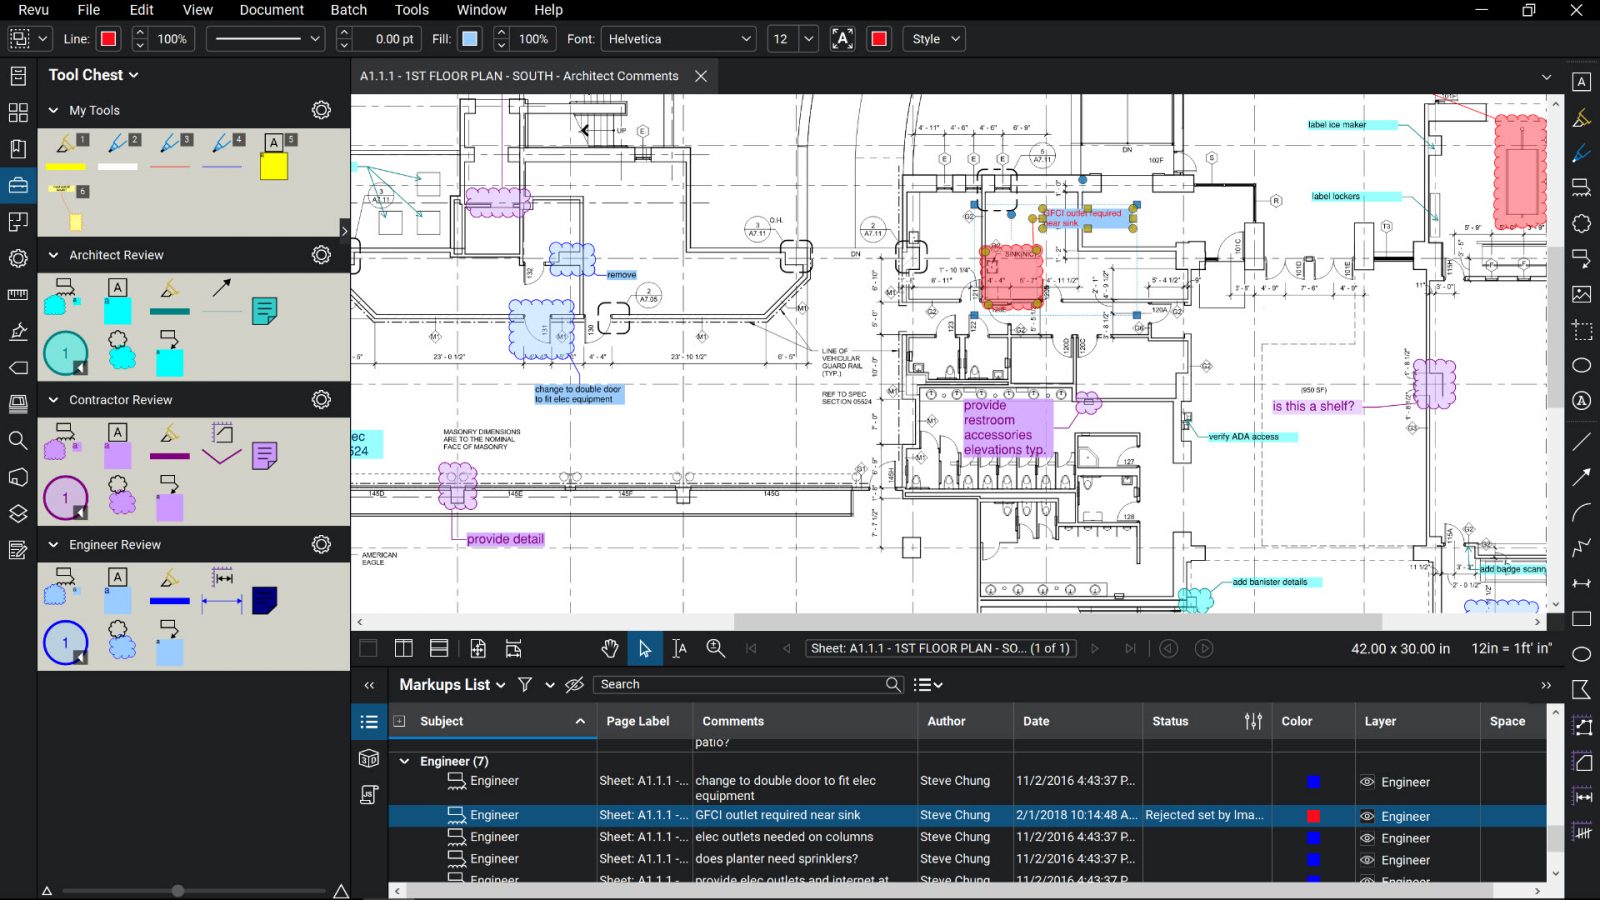Open the Layers panel in the left sidebar

tap(18, 513)
